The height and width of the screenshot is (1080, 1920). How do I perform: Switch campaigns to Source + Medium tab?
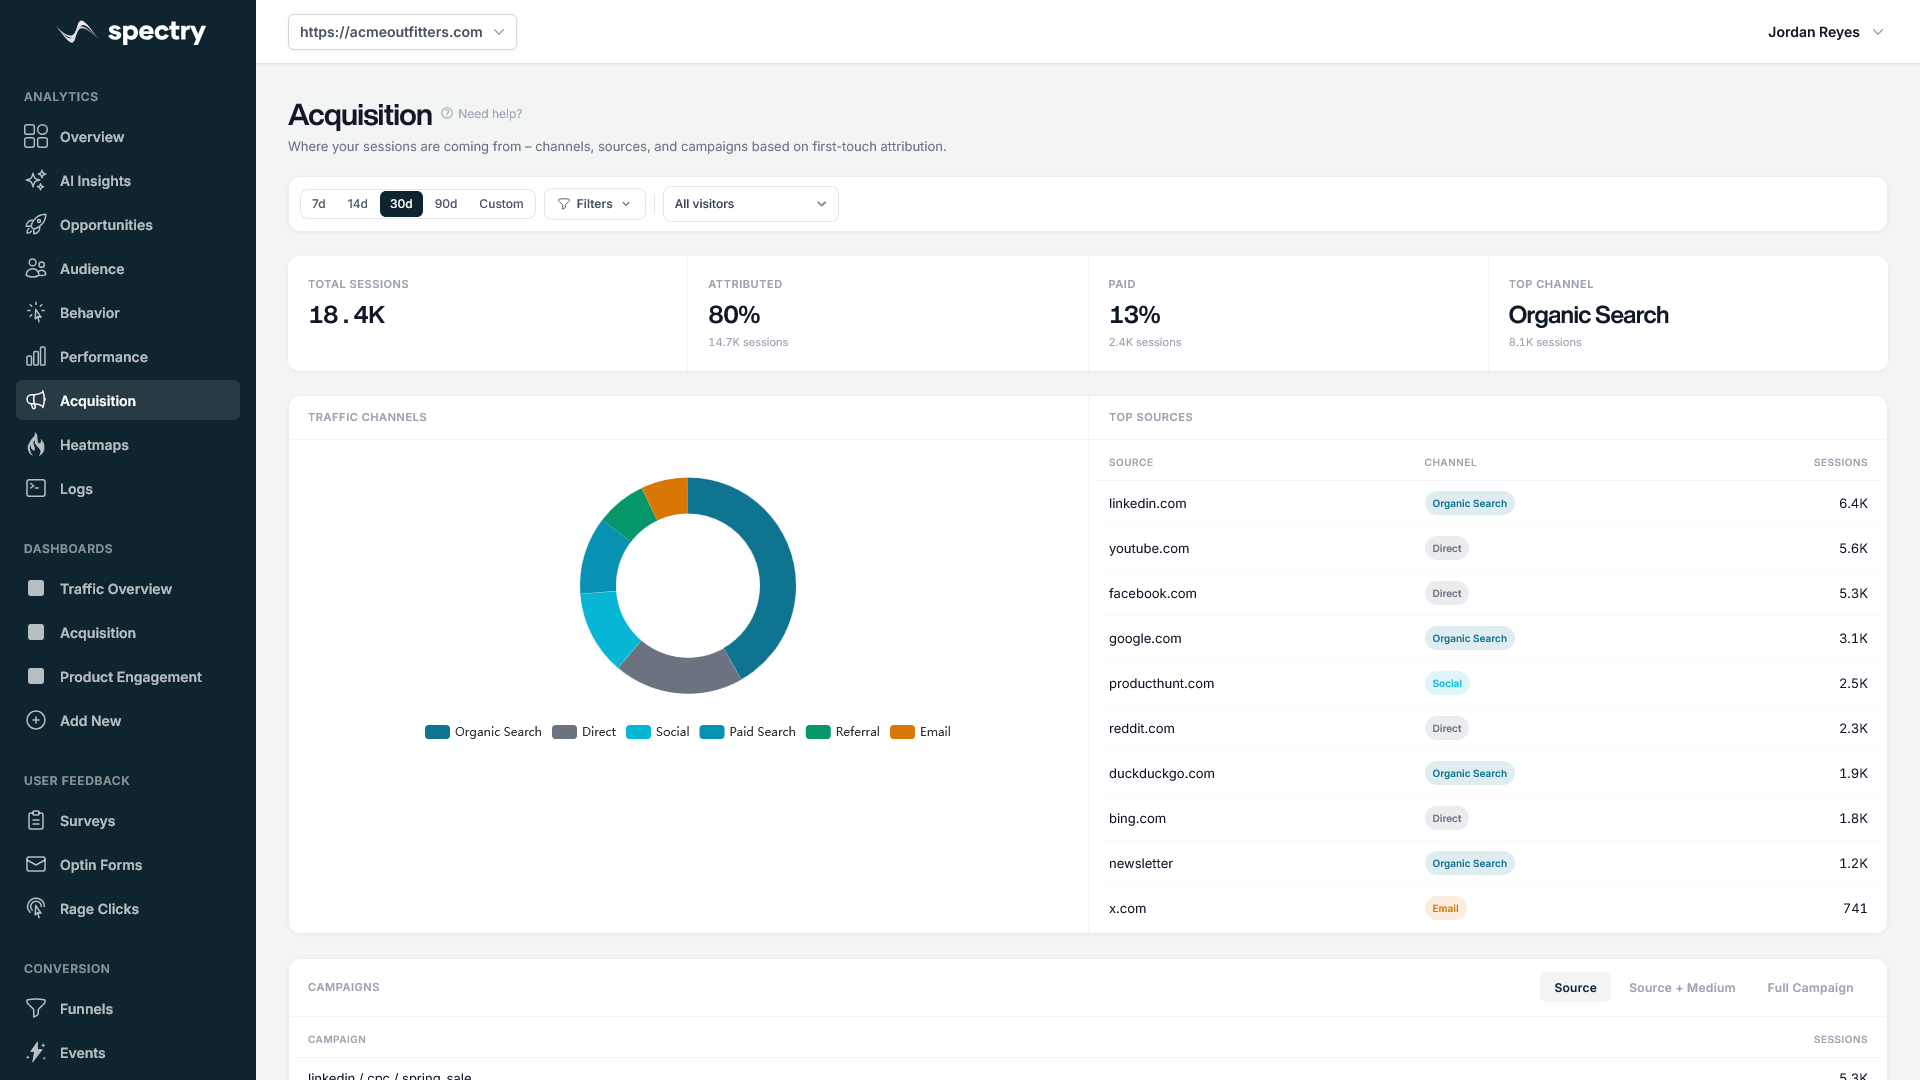(1682, 988)
